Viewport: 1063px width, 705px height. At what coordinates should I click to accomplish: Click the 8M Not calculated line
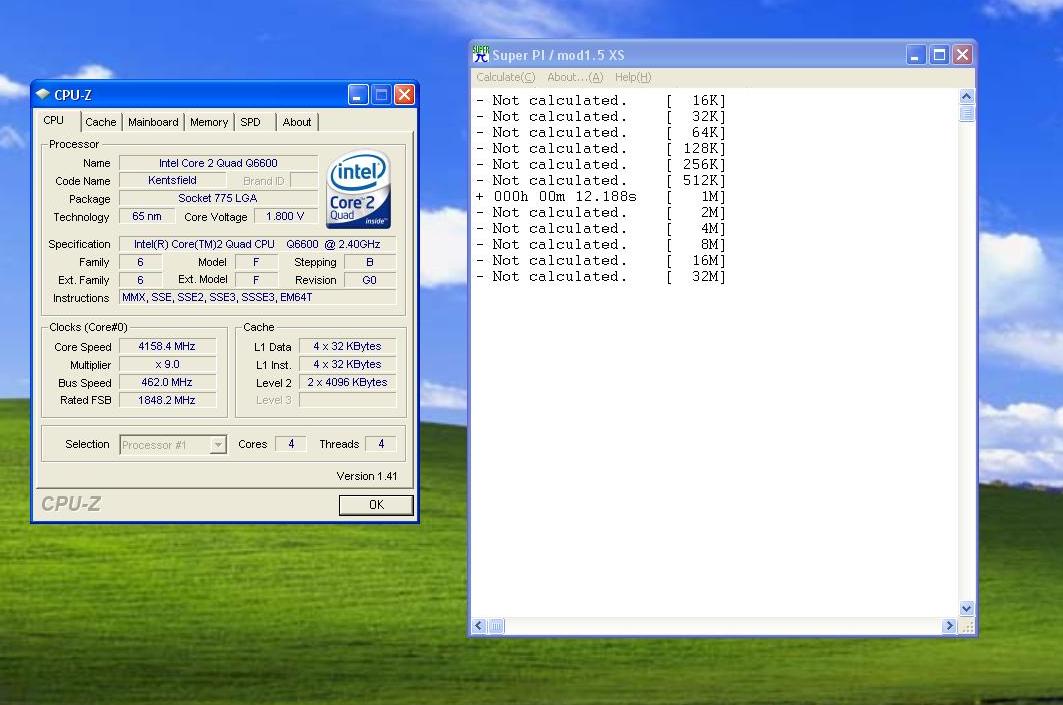click(x=601, y=245)
